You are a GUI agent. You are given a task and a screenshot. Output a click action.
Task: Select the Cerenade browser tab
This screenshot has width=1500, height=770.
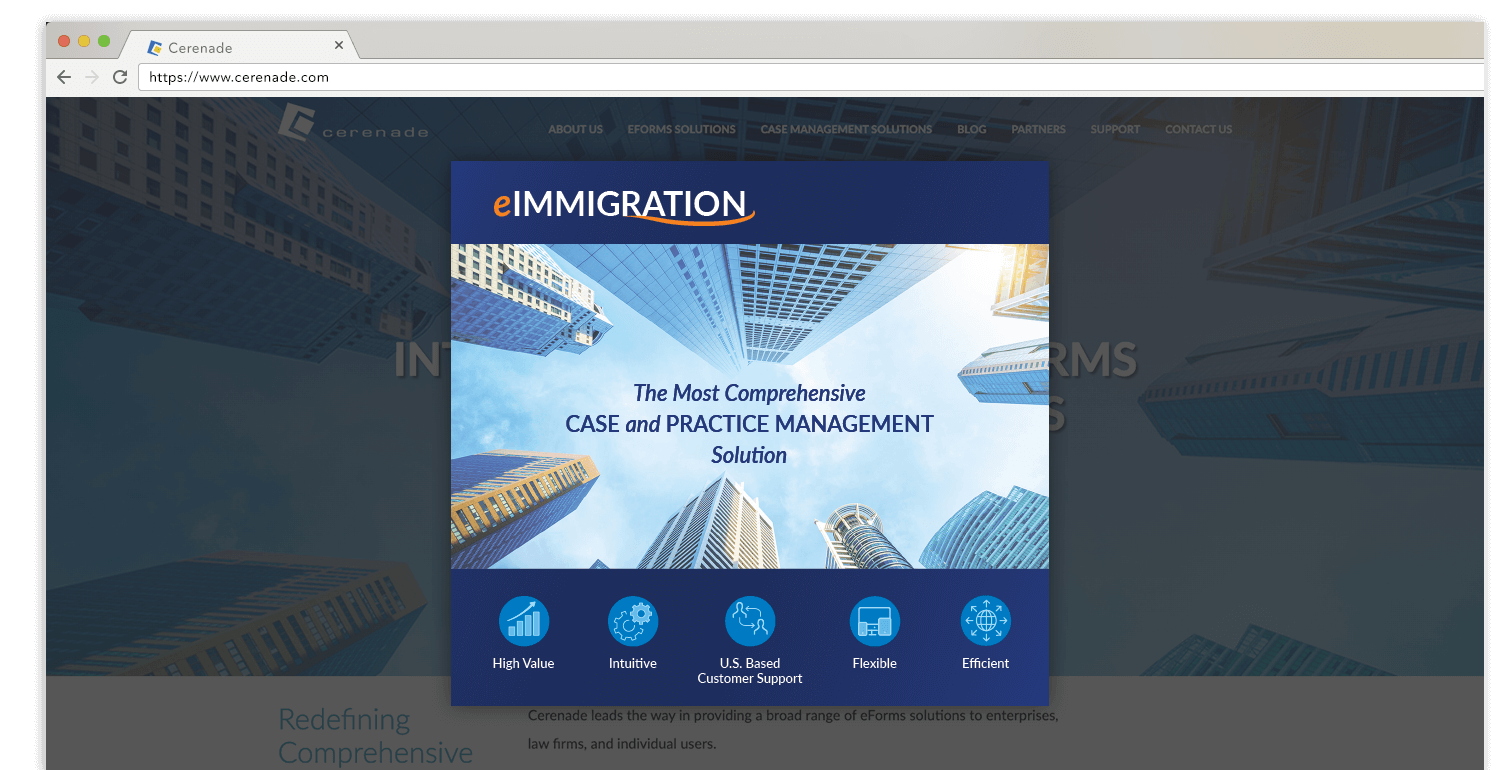tap(230, 47)
